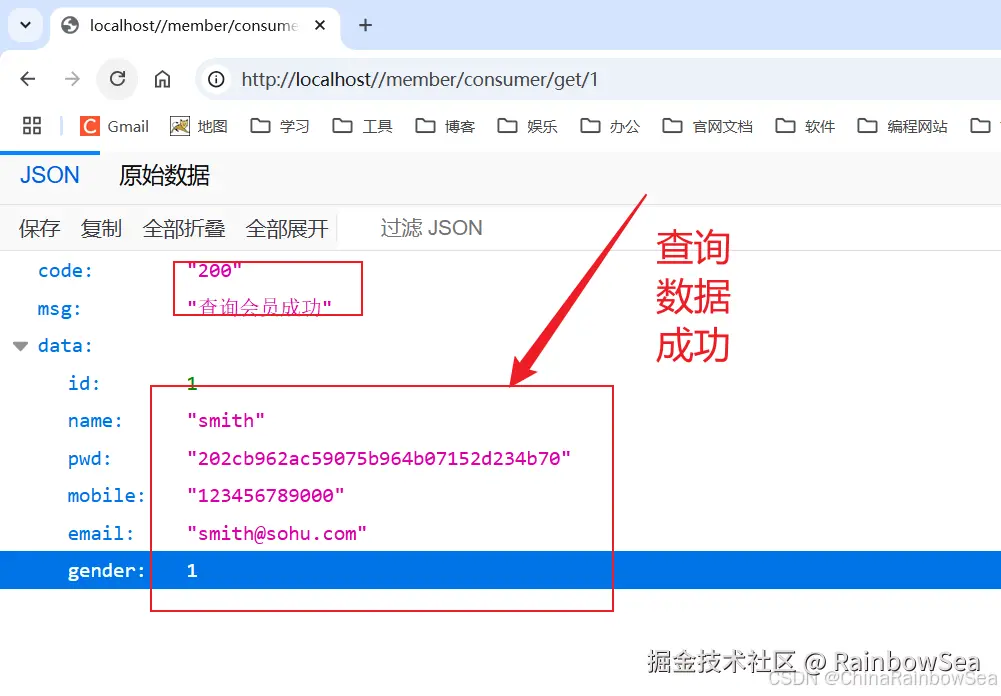Click the "查询会员成功" msg value
The image size is (1001, 696).
click(259, 308)
